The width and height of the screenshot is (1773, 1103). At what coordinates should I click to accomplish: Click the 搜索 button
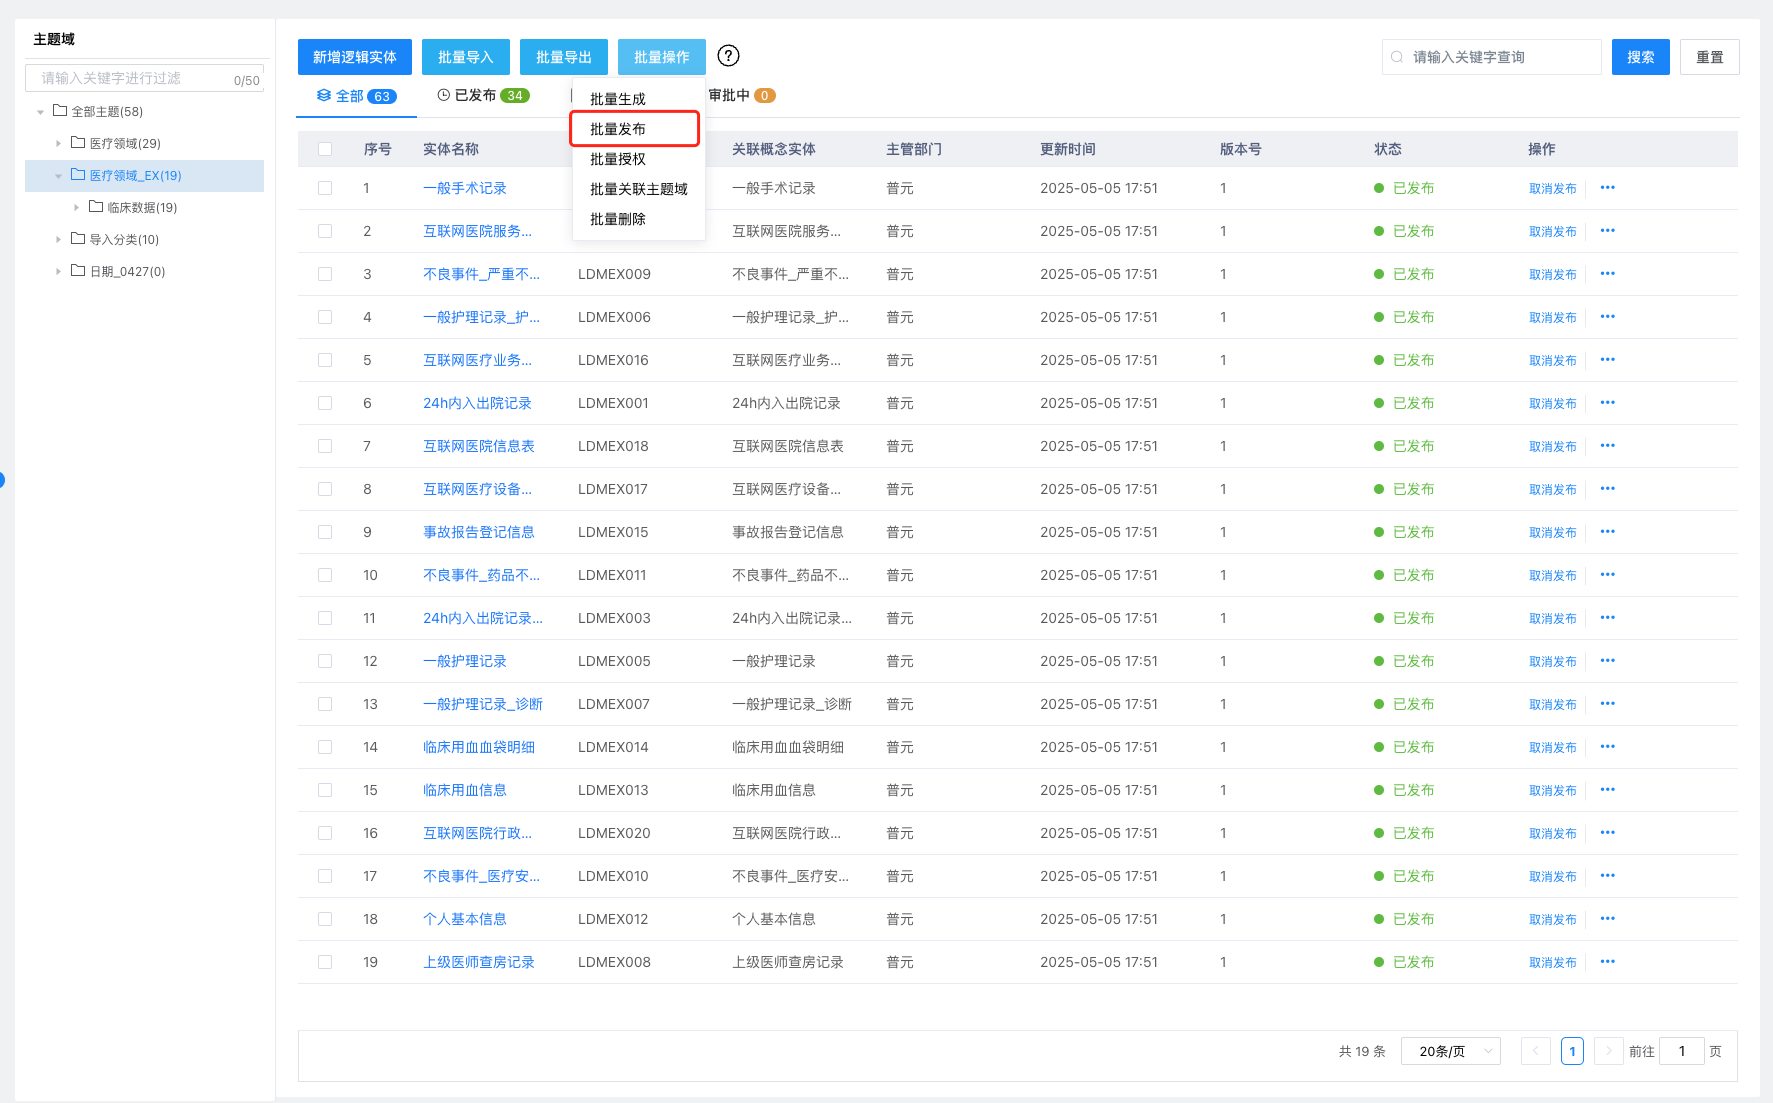click(x=1640, y=57)
